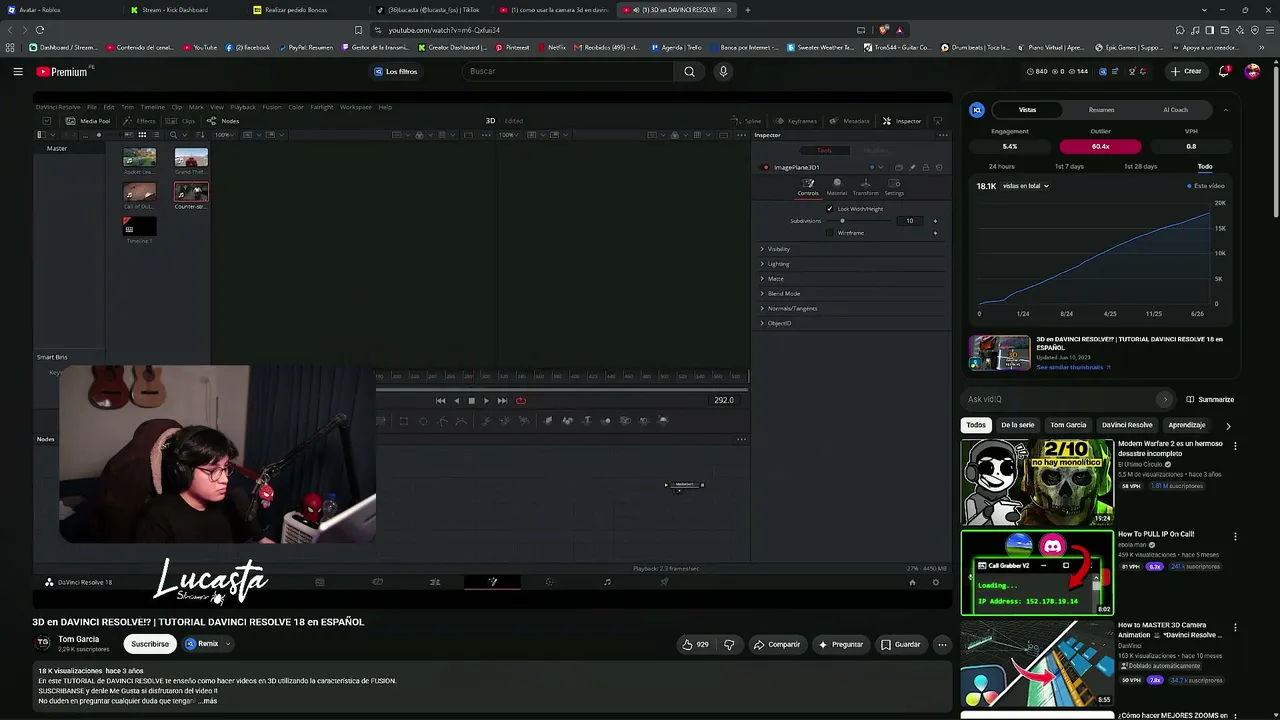
Task: Click the Compartir button
Action: point(777,644)
